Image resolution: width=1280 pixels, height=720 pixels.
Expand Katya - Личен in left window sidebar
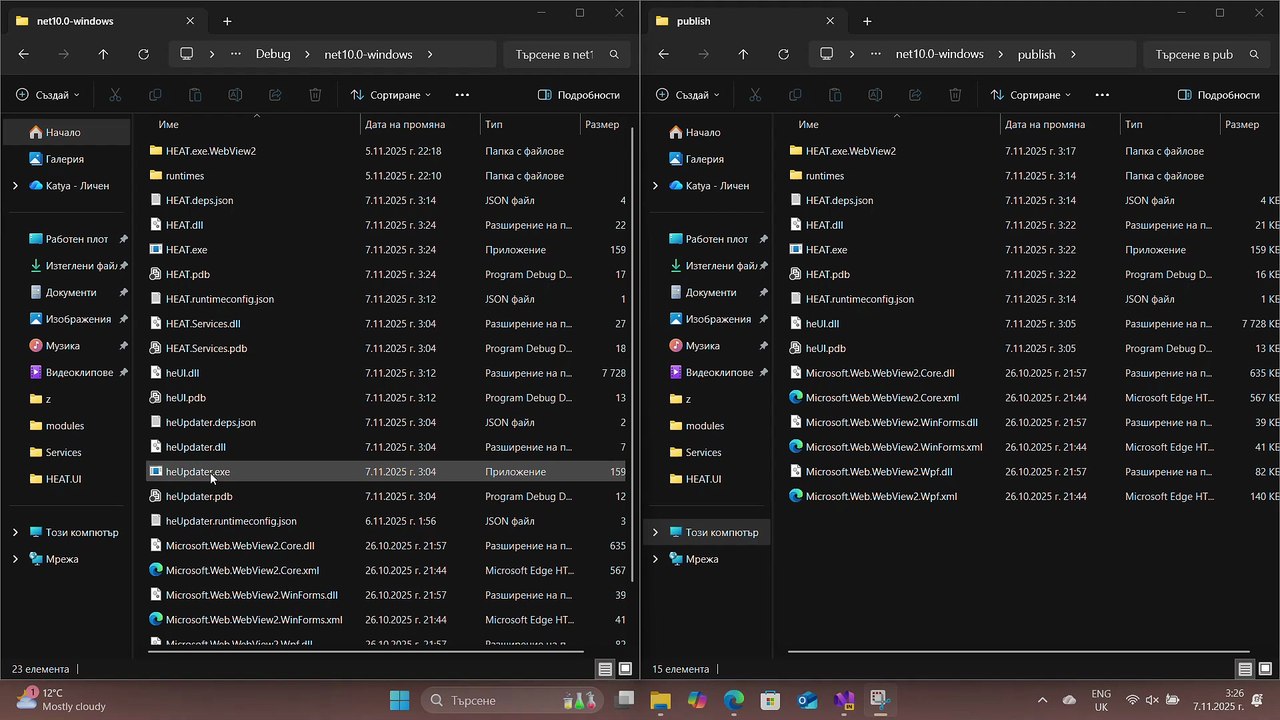click(x=15, y=186)
